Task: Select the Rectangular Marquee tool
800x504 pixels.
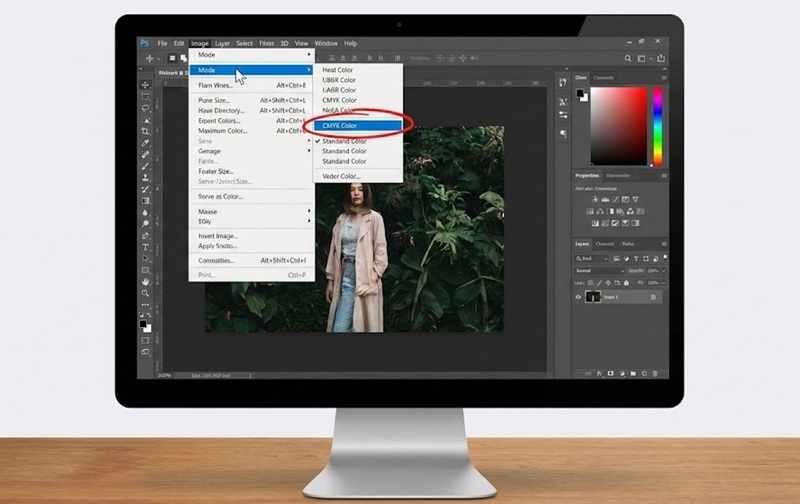Action: (x=145, y=96)
